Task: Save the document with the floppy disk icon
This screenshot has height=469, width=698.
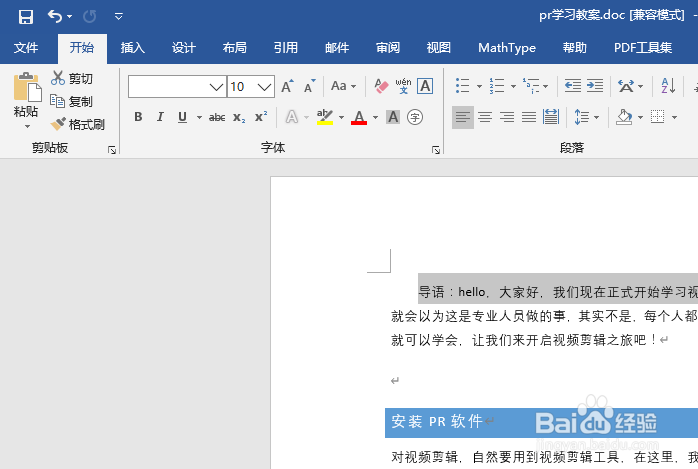Action: (26, 17)
